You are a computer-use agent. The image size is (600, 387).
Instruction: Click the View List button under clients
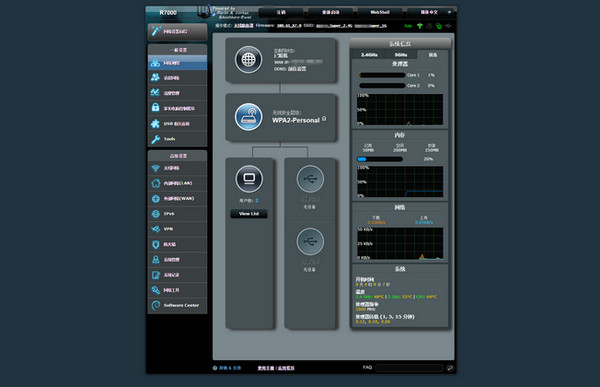tap(249, 214)
